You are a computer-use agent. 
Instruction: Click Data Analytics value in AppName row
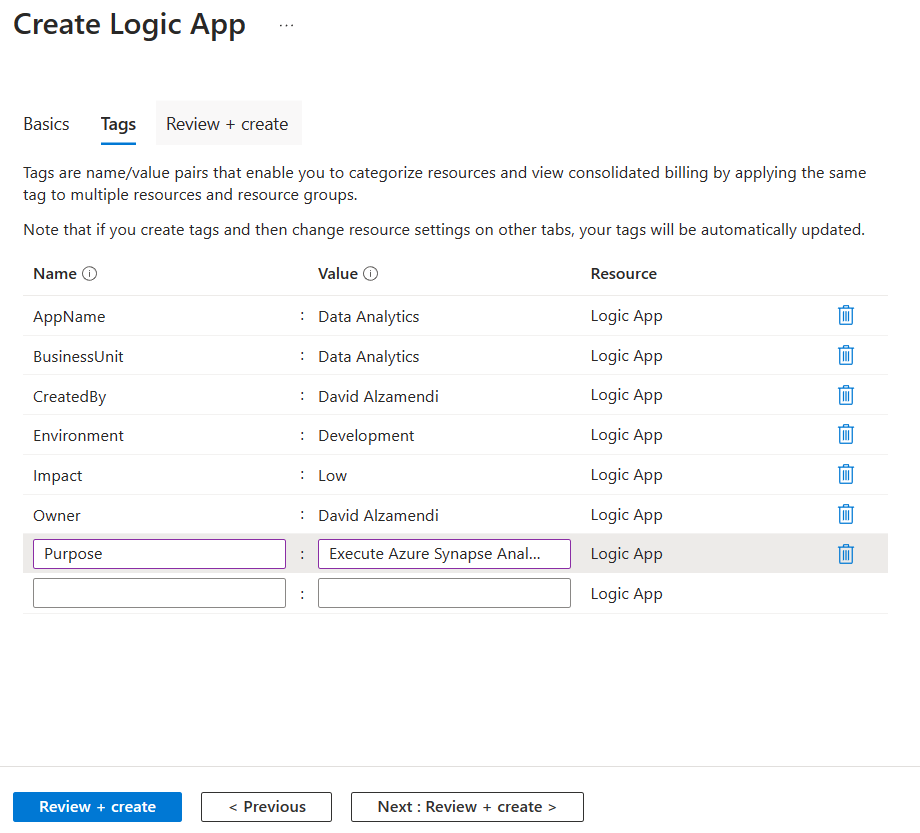click(x=368, y=317)
